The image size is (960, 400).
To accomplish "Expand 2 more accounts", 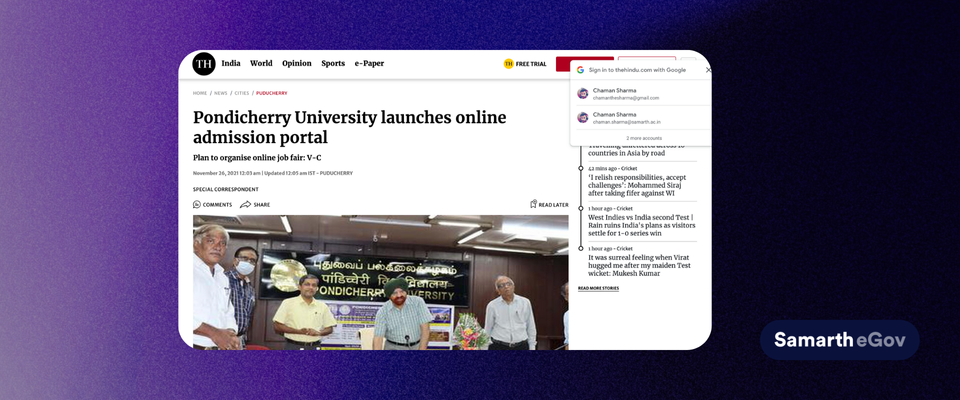I will pos(643,138).
